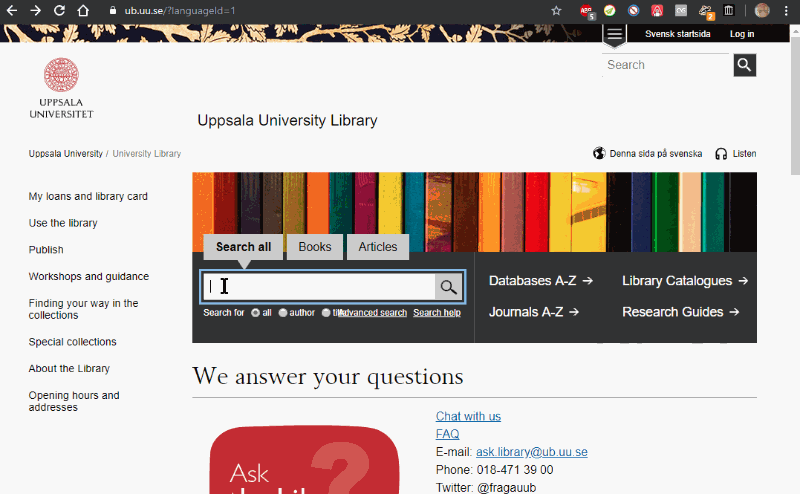Click Denna sida på svenska link

[656, 154]
